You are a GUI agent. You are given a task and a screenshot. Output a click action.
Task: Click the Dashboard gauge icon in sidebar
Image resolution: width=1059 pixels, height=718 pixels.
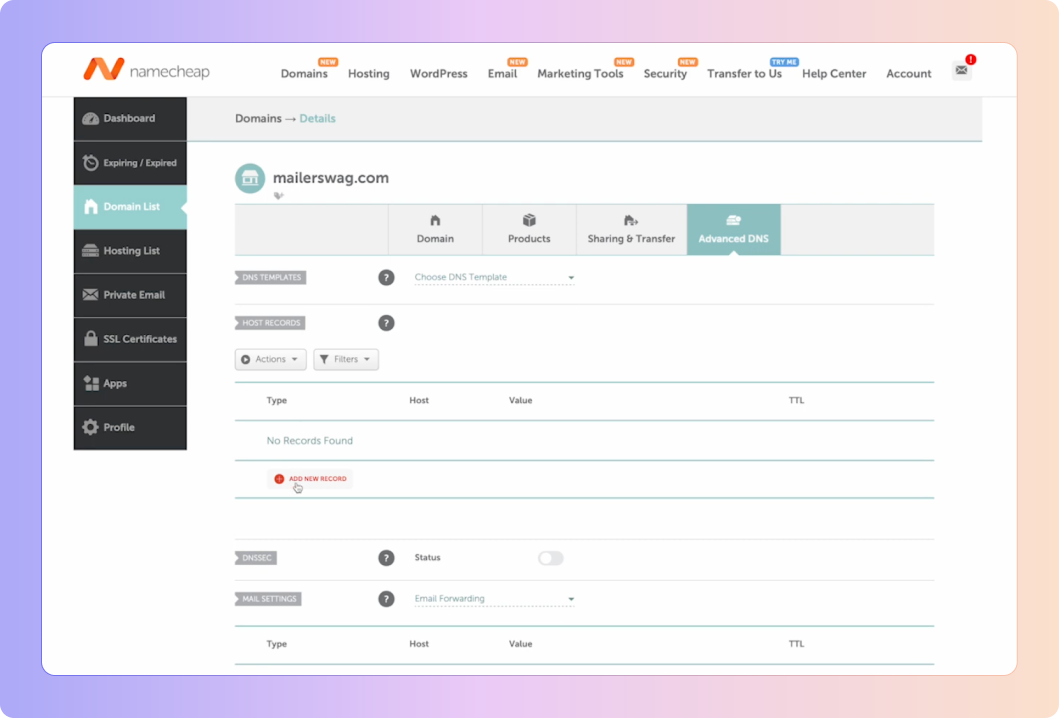coord(91,119)
